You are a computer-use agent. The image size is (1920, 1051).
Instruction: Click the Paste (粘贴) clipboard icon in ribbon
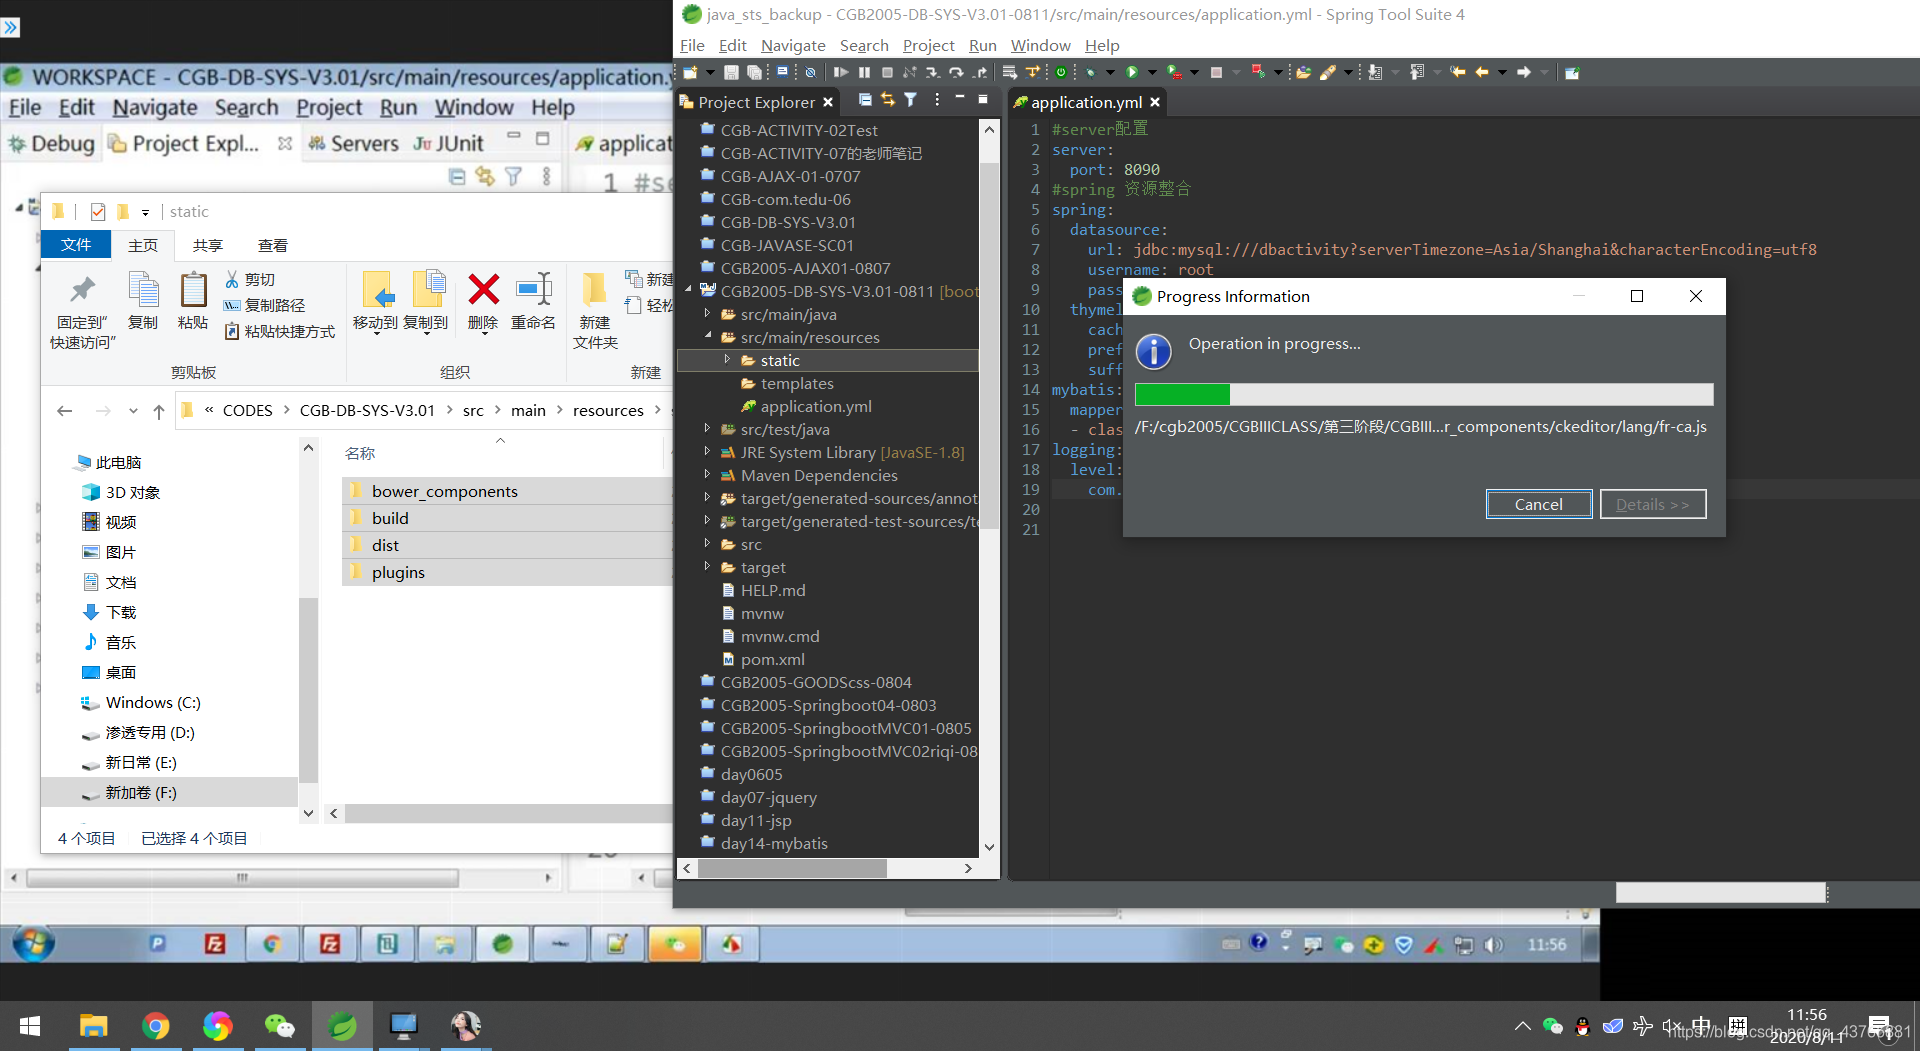[193, 290]
